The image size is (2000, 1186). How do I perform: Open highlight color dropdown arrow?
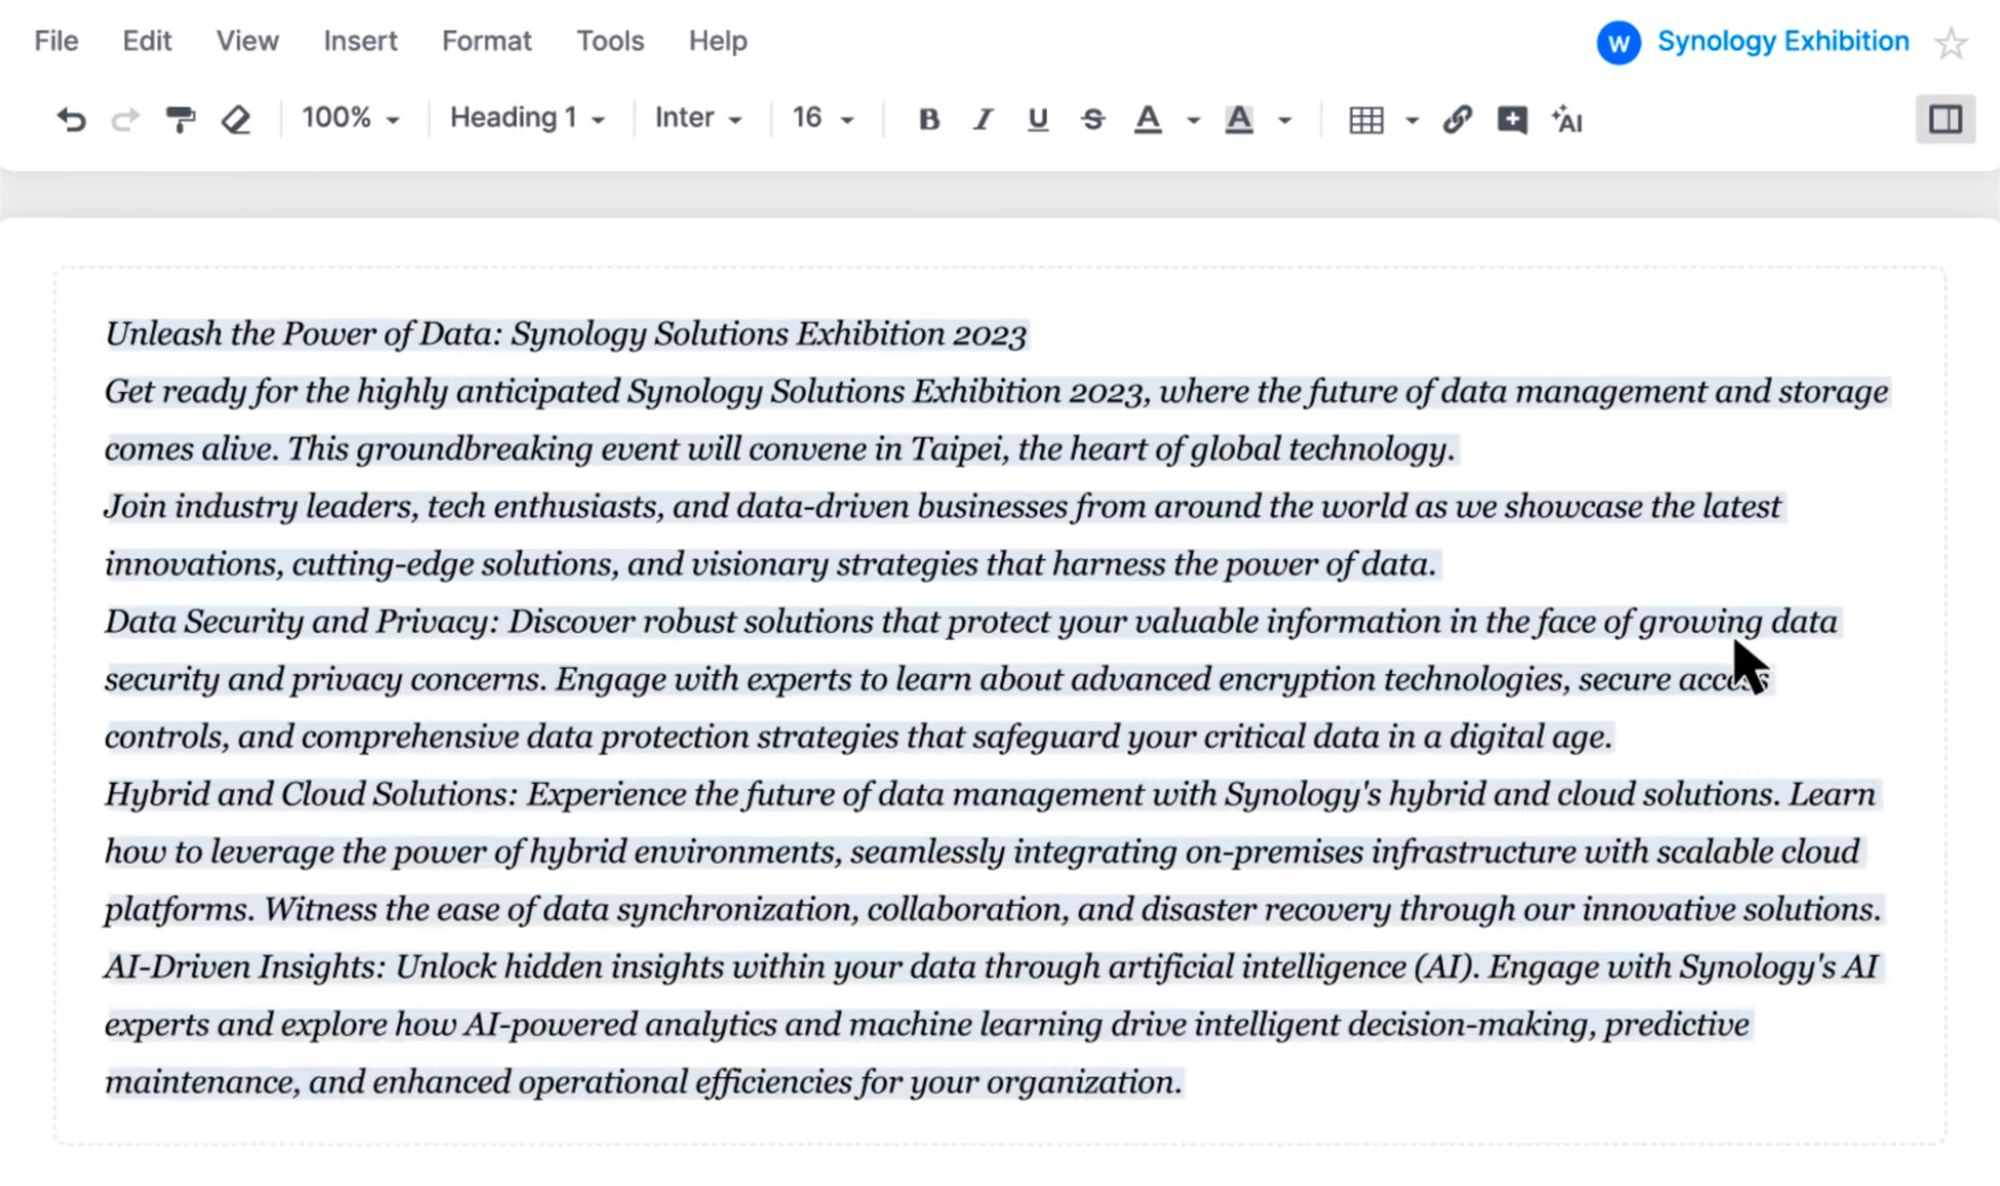pyautogui.click(x=1285, y=121)
